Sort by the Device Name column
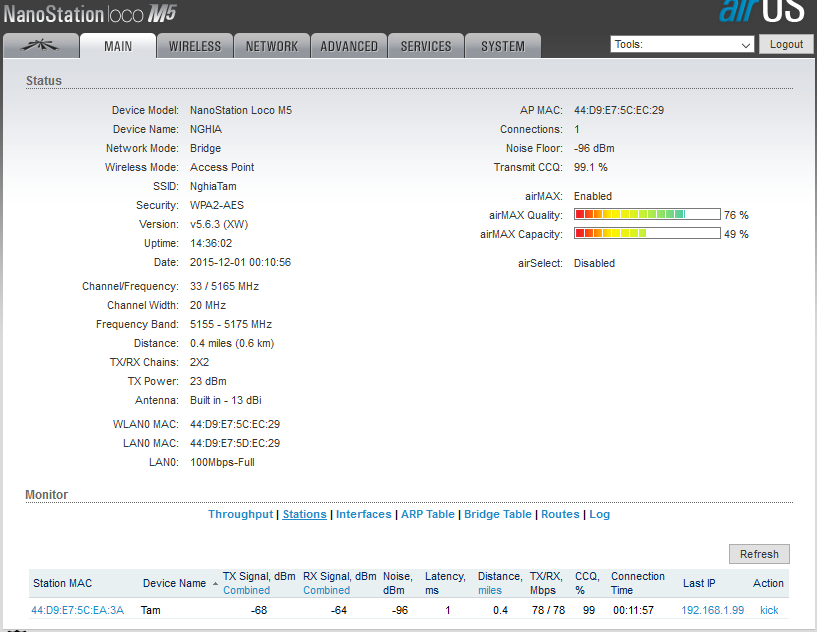 pos(175,584)
